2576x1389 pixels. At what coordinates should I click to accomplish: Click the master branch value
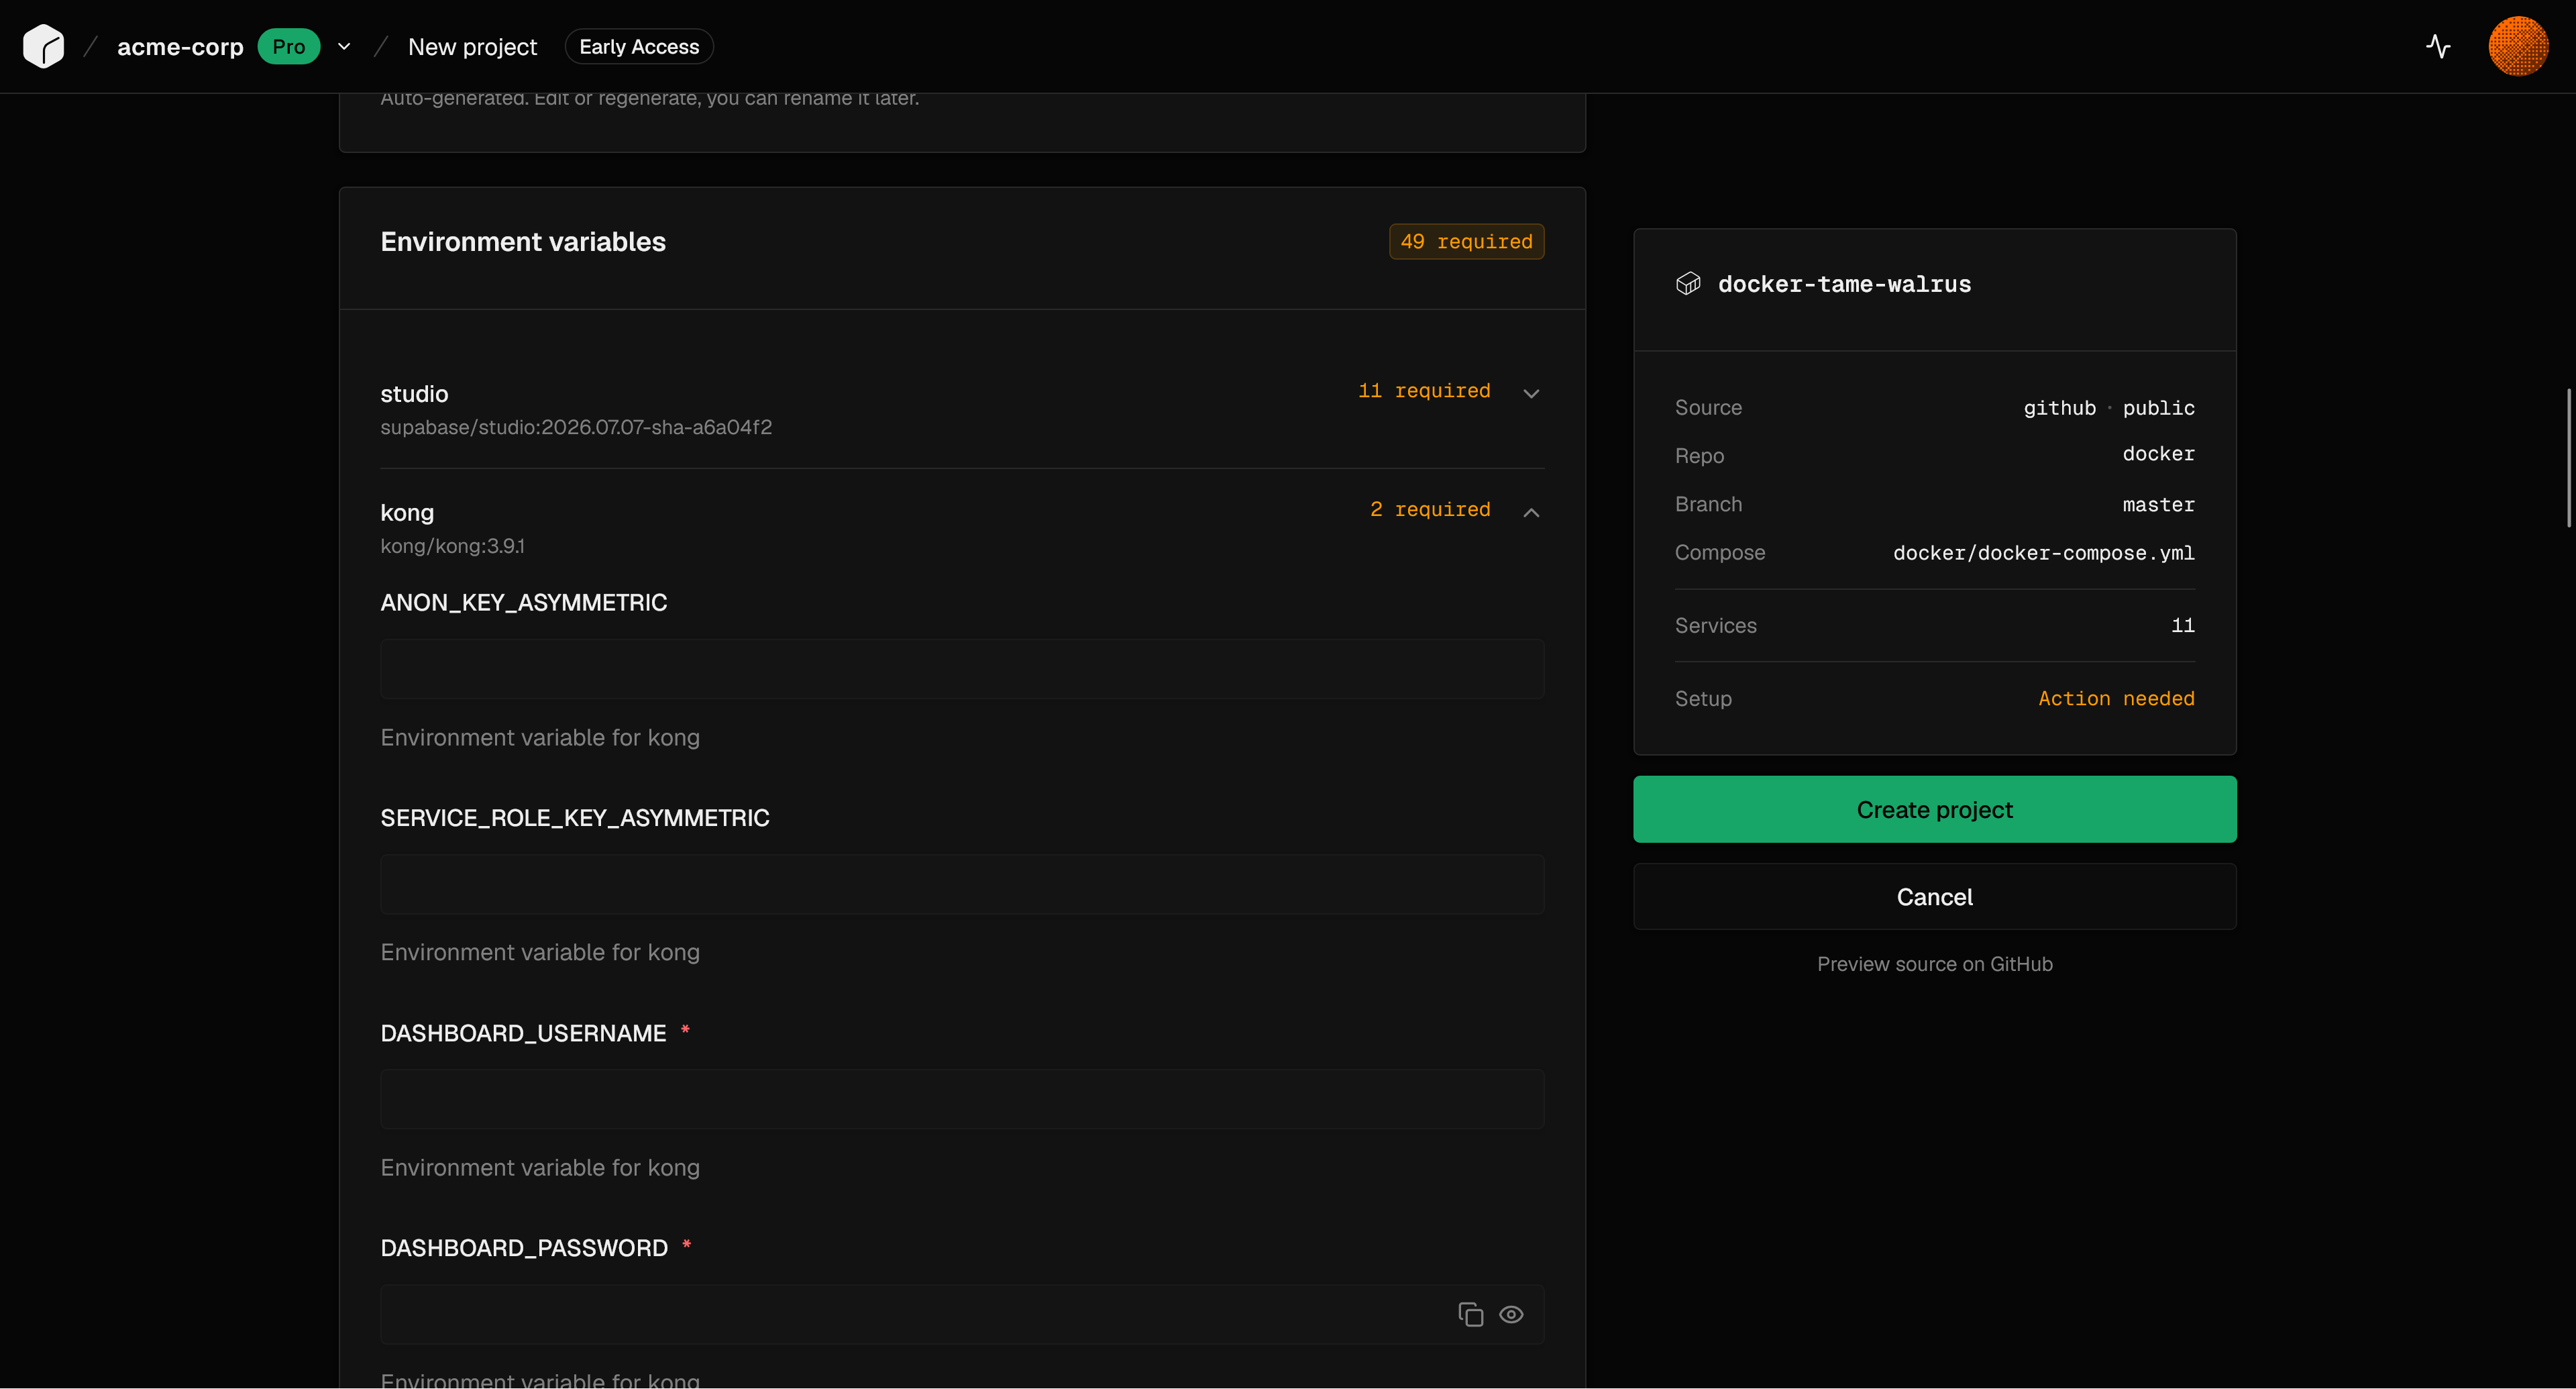[2158, 505]
